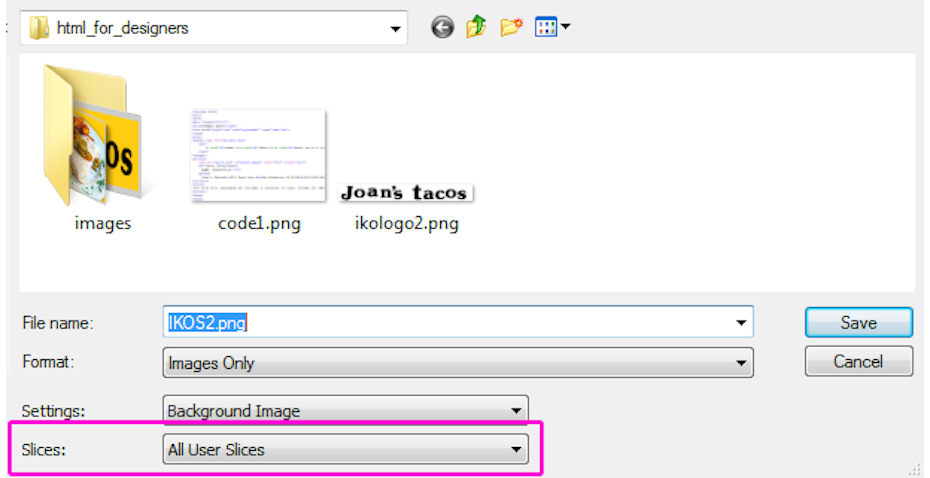Viewport: 930px width, 478px height.
Task: Click the ikologo2.png file name label
Action: (x=406, y=223)
